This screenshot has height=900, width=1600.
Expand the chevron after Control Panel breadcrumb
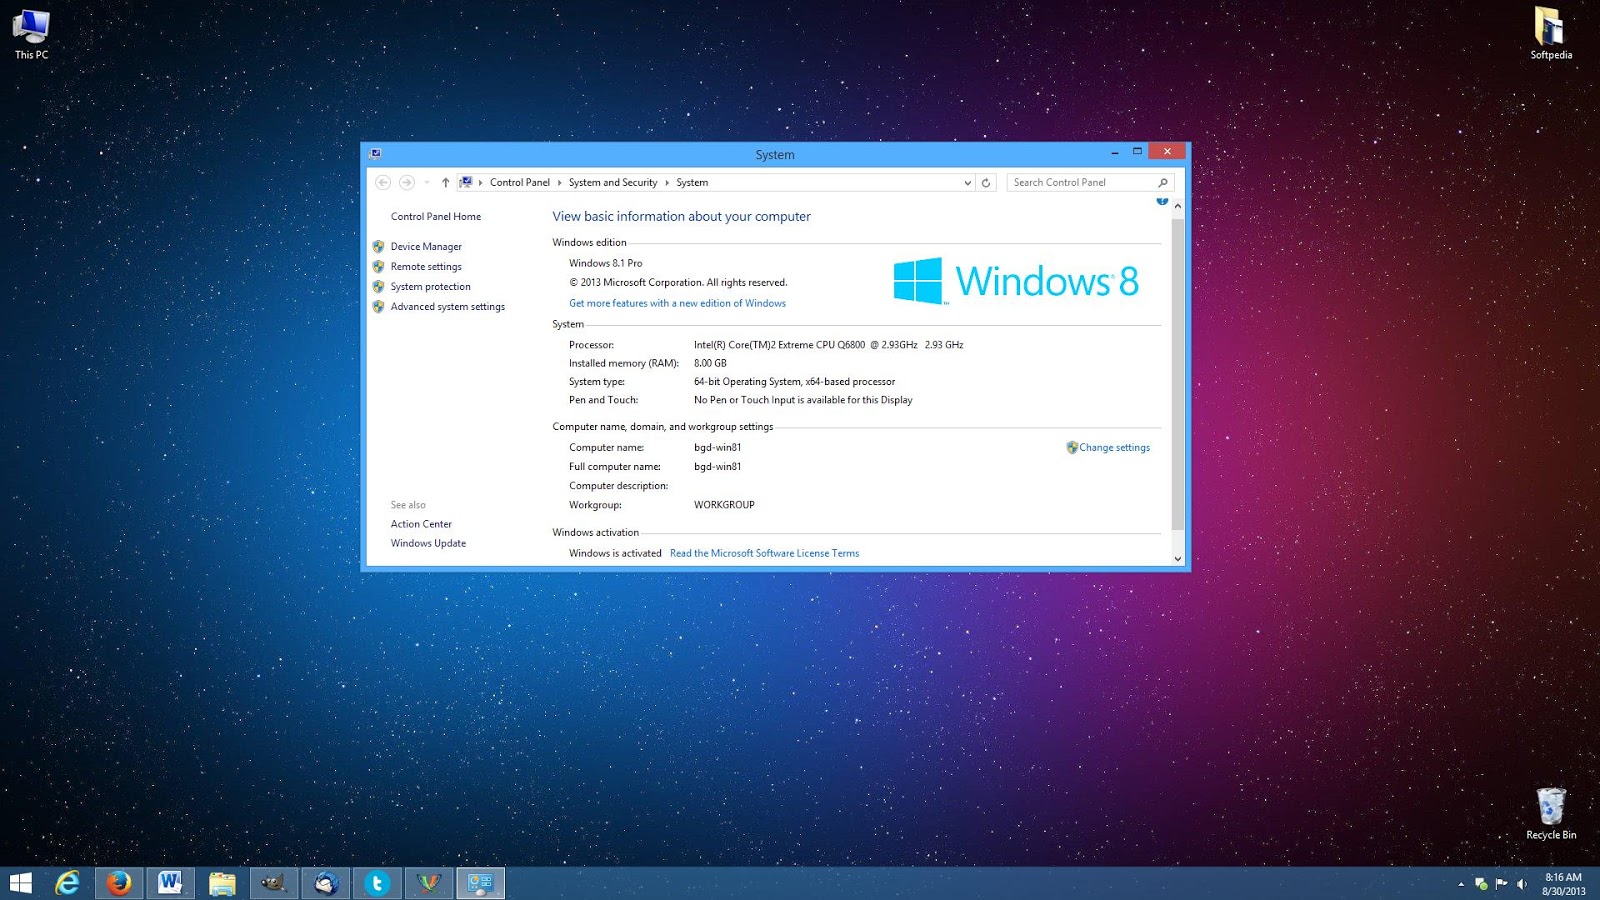pos(560,182)
